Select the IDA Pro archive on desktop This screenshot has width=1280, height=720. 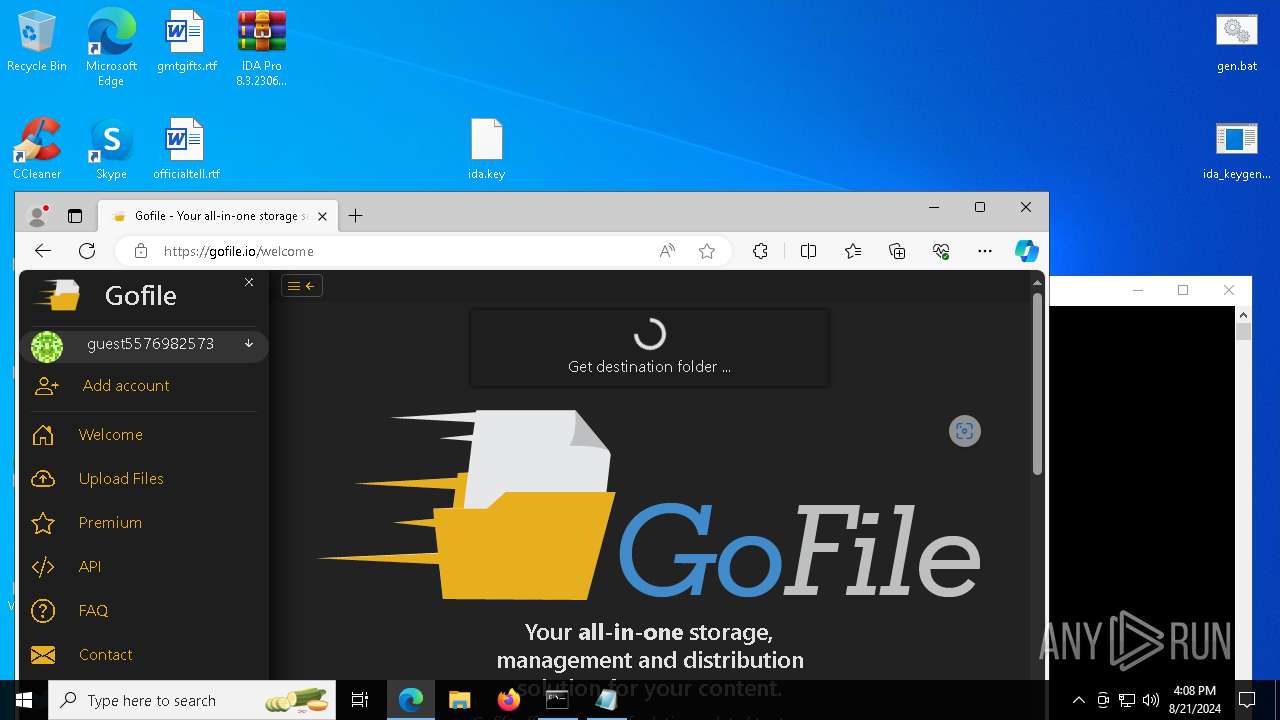tap(261, 47)
